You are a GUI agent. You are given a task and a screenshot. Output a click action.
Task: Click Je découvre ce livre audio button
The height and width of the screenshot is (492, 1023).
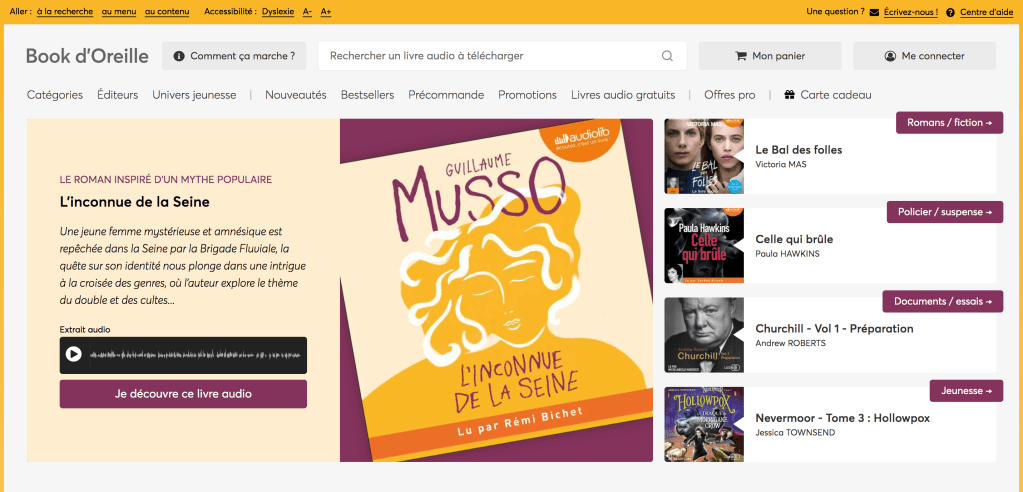point(183,394)
